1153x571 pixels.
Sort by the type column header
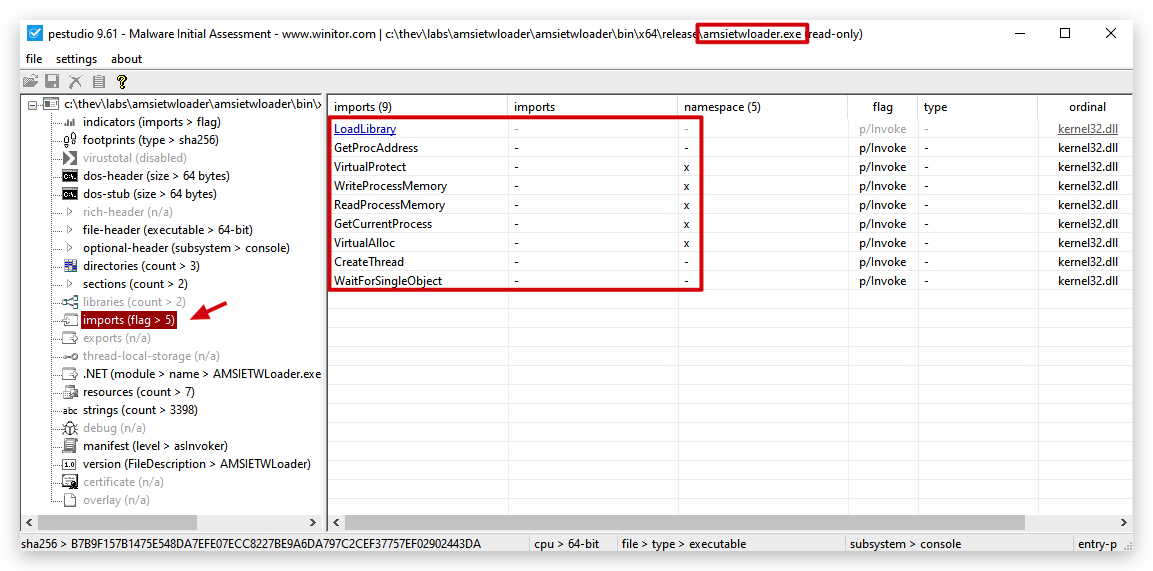(x=977, y=107)
